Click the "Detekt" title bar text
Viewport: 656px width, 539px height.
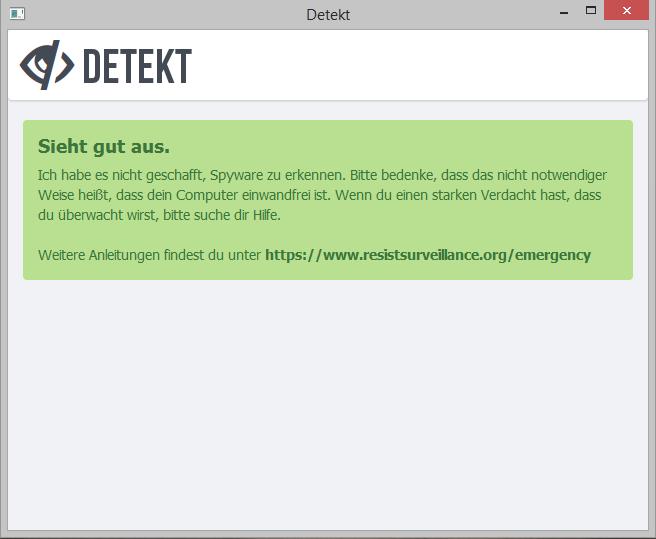pos(328,15)
